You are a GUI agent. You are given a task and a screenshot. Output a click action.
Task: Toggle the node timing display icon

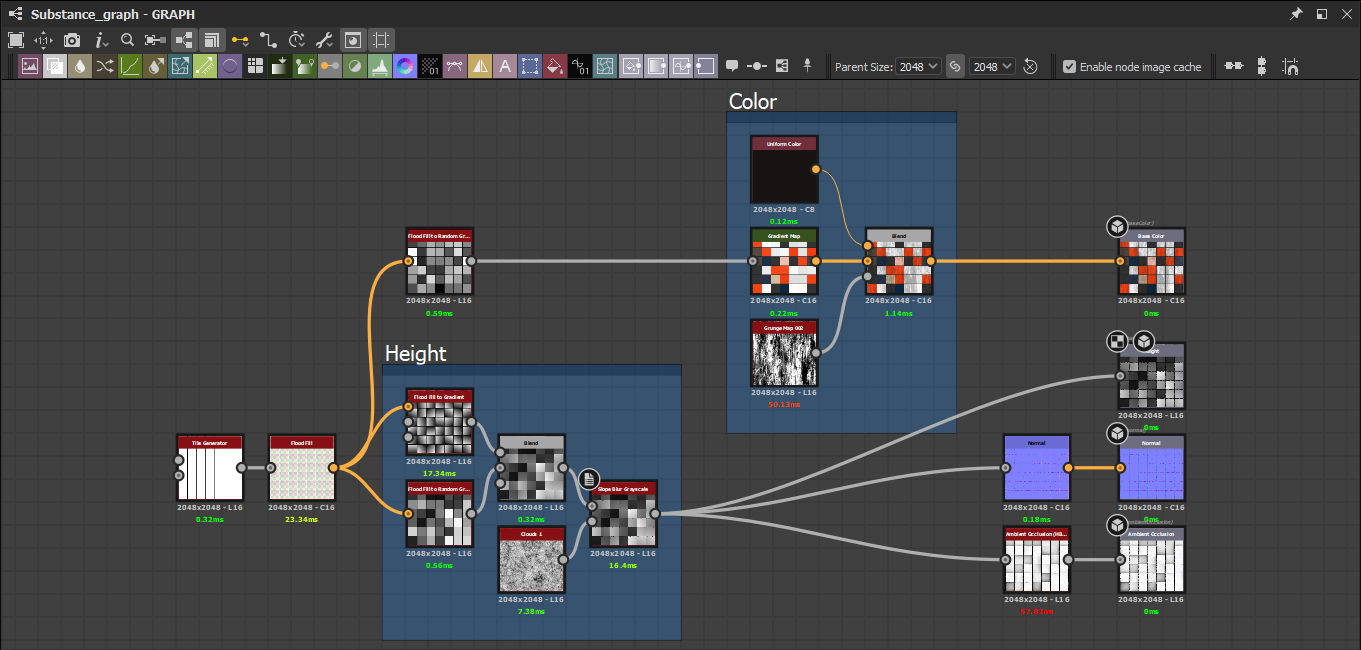[297, 40]
